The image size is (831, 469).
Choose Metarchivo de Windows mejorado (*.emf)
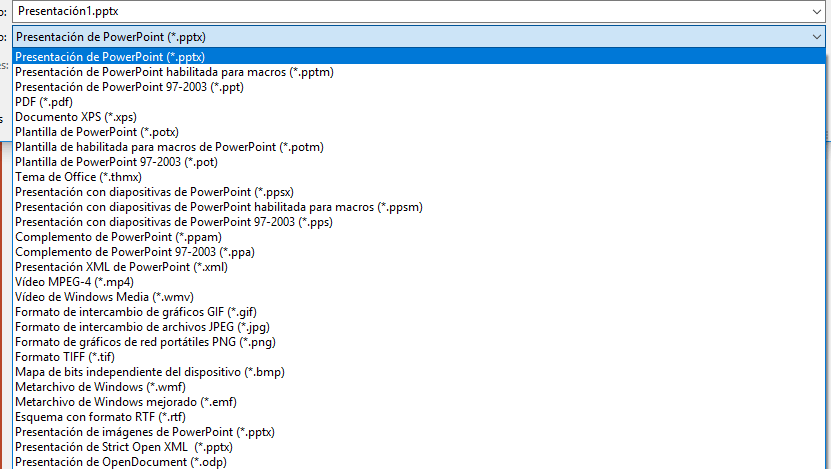pyautogui.click(x=419, y=402)
